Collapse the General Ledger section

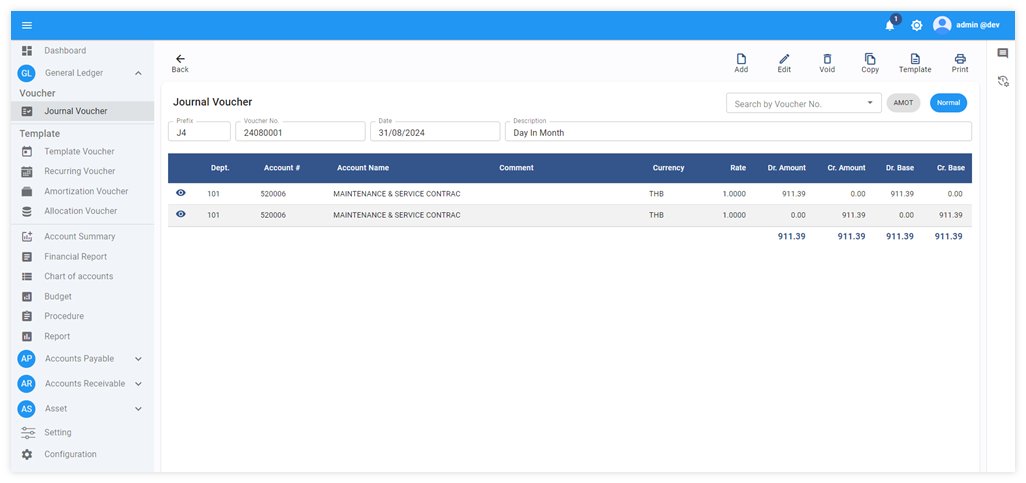(138, 73)
